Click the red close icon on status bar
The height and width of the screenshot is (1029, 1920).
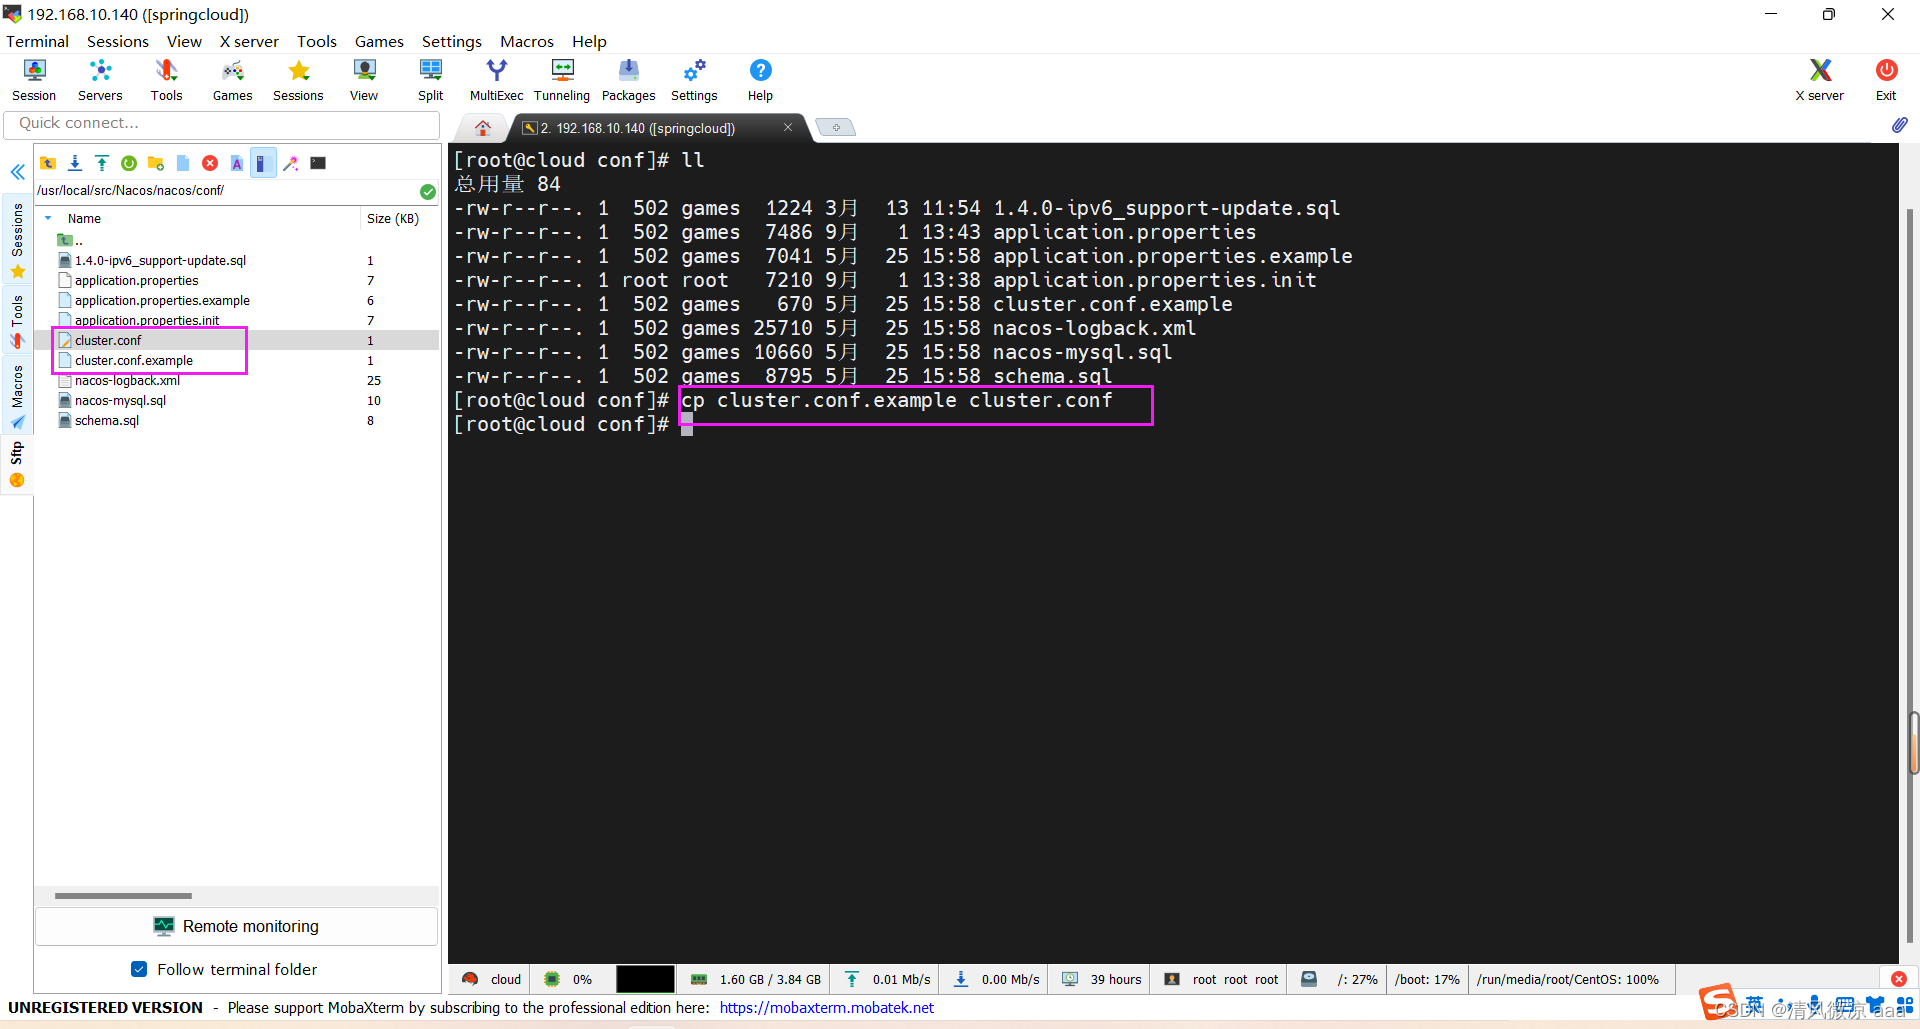click(1898, 979)
